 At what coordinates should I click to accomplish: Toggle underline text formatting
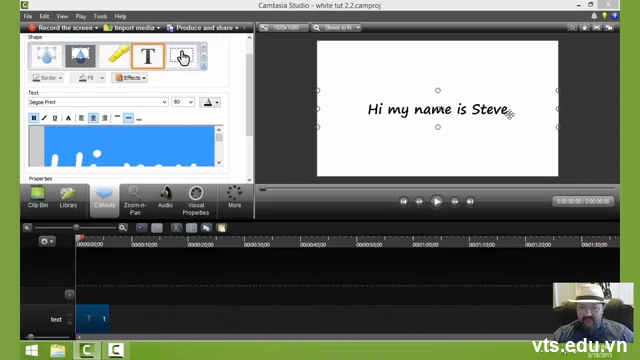click(x=55, y=118)
